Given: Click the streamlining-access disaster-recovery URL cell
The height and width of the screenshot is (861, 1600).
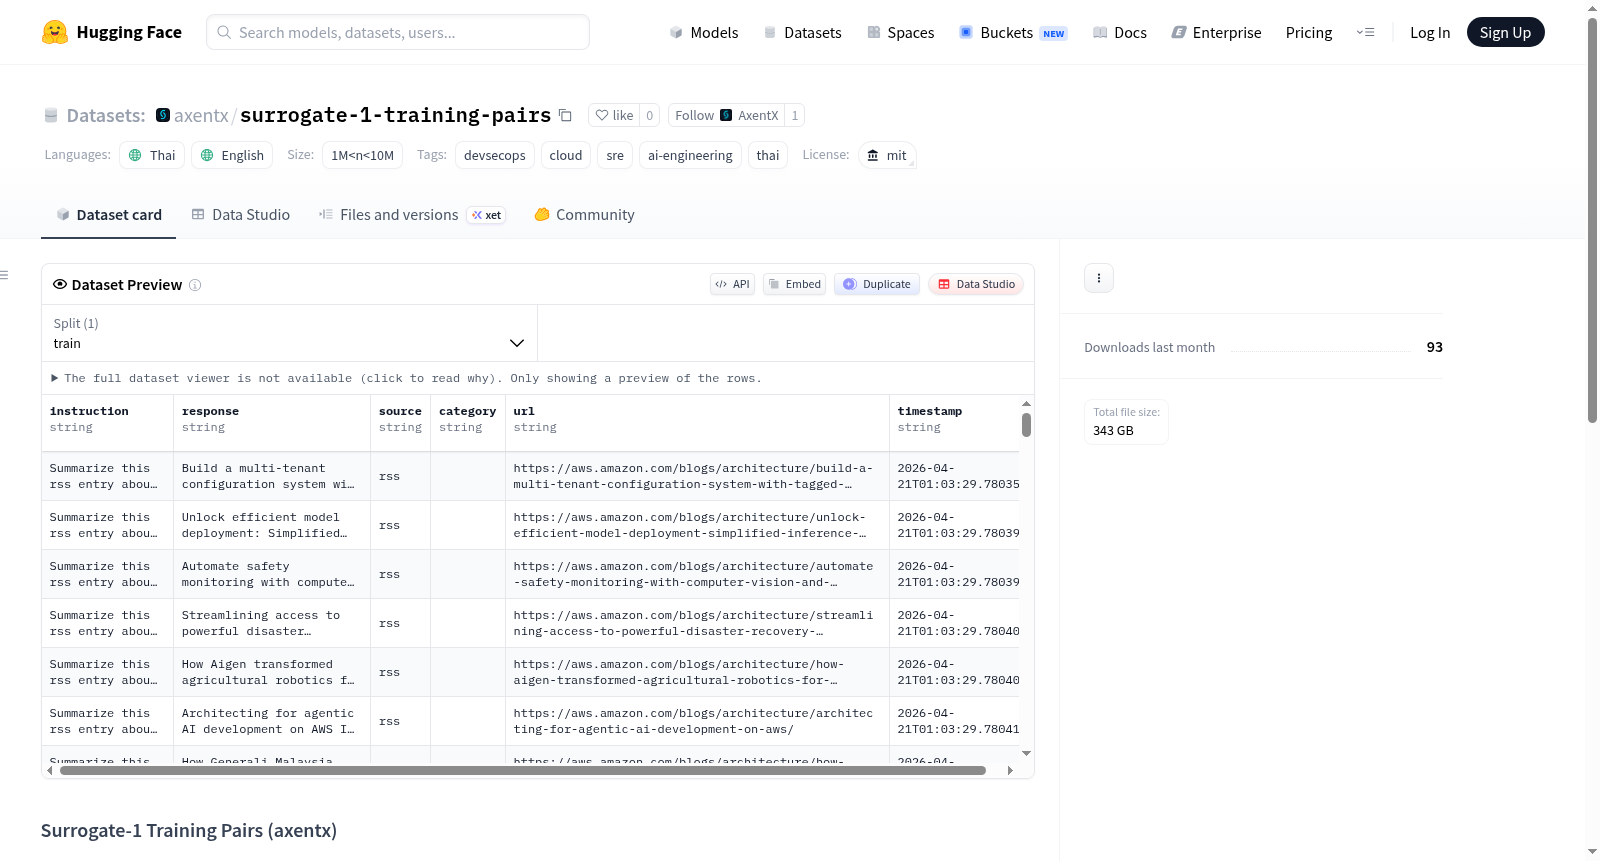Looking at the screenshot, I should click(697, 623).
